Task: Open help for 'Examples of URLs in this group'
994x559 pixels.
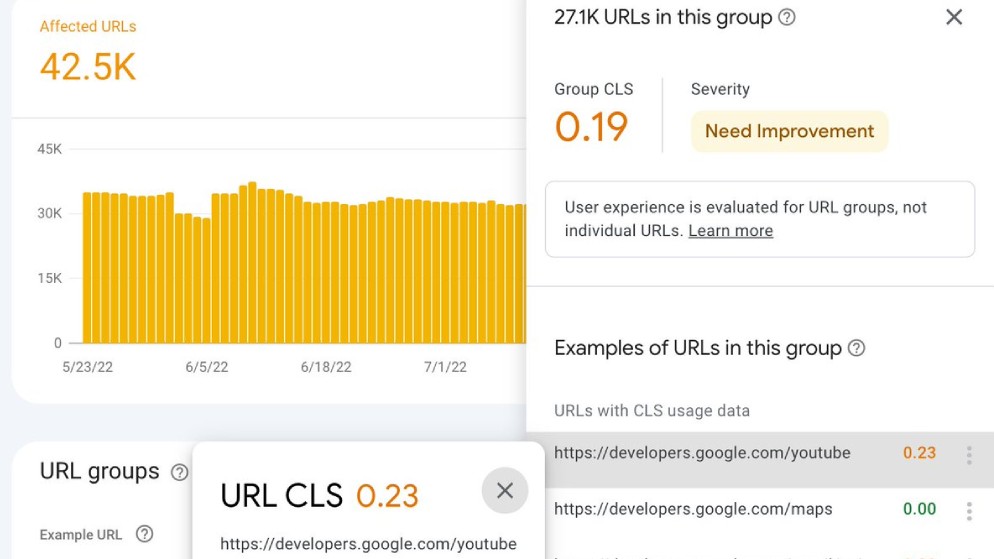Action: (x=856, y=348)
